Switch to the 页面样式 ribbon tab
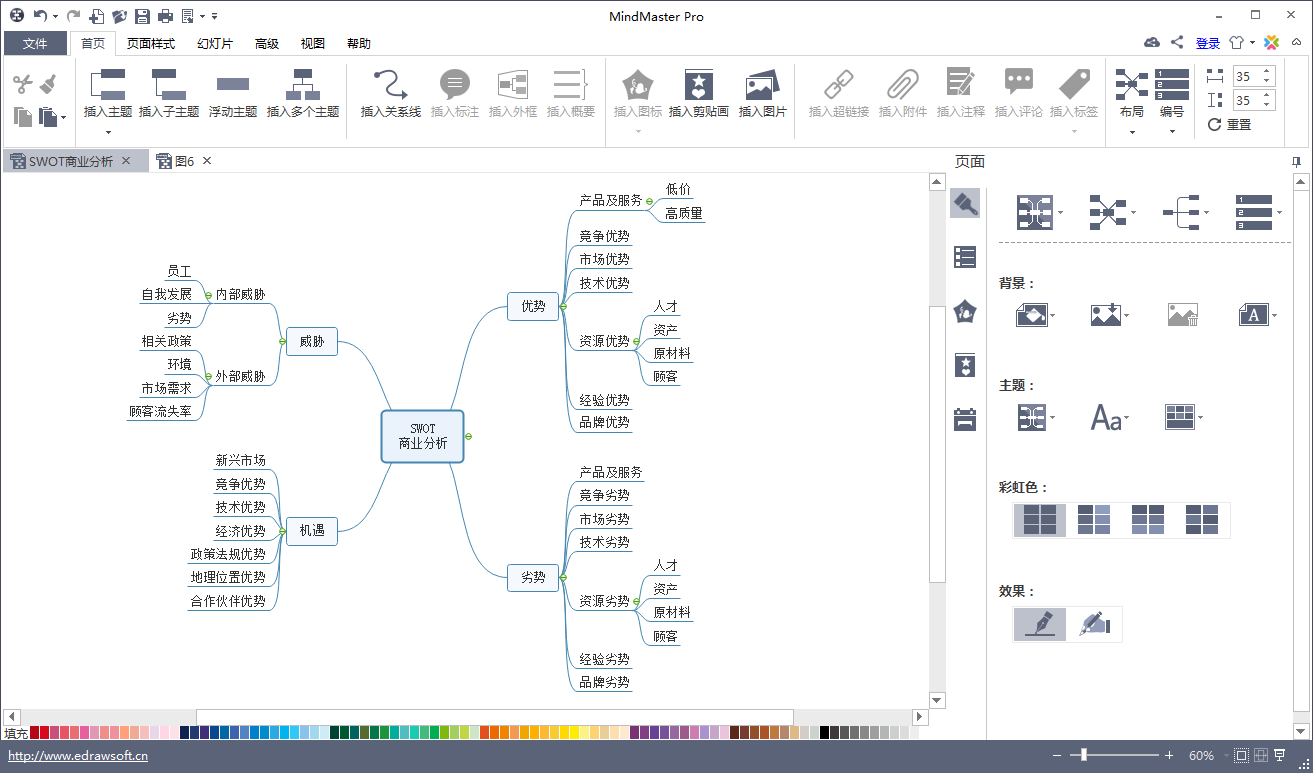Image resolution: width=1313 pixels, height=773 pixels. click(151, 43)
